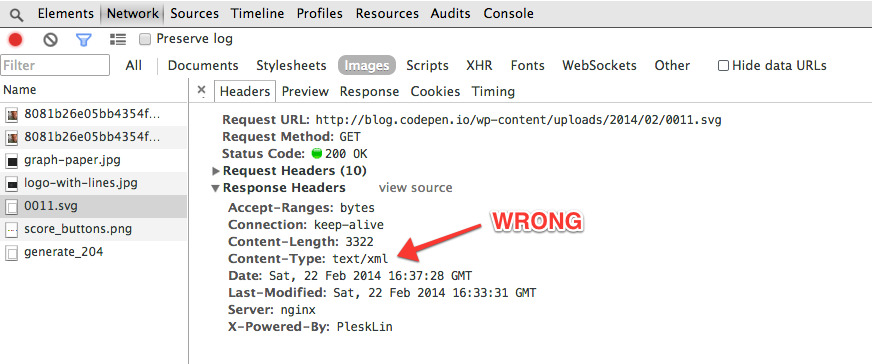Click the view source link
872x364 pixels.
(x=415, y=188)
